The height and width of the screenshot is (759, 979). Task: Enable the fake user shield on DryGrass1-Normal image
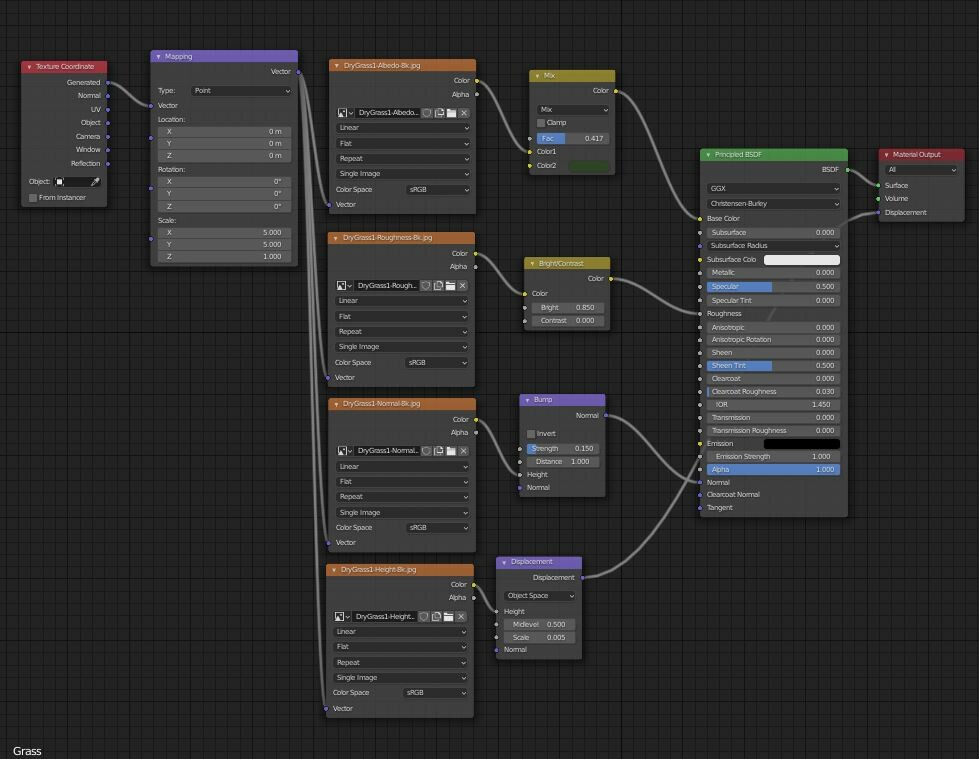(x=425, y=451)
